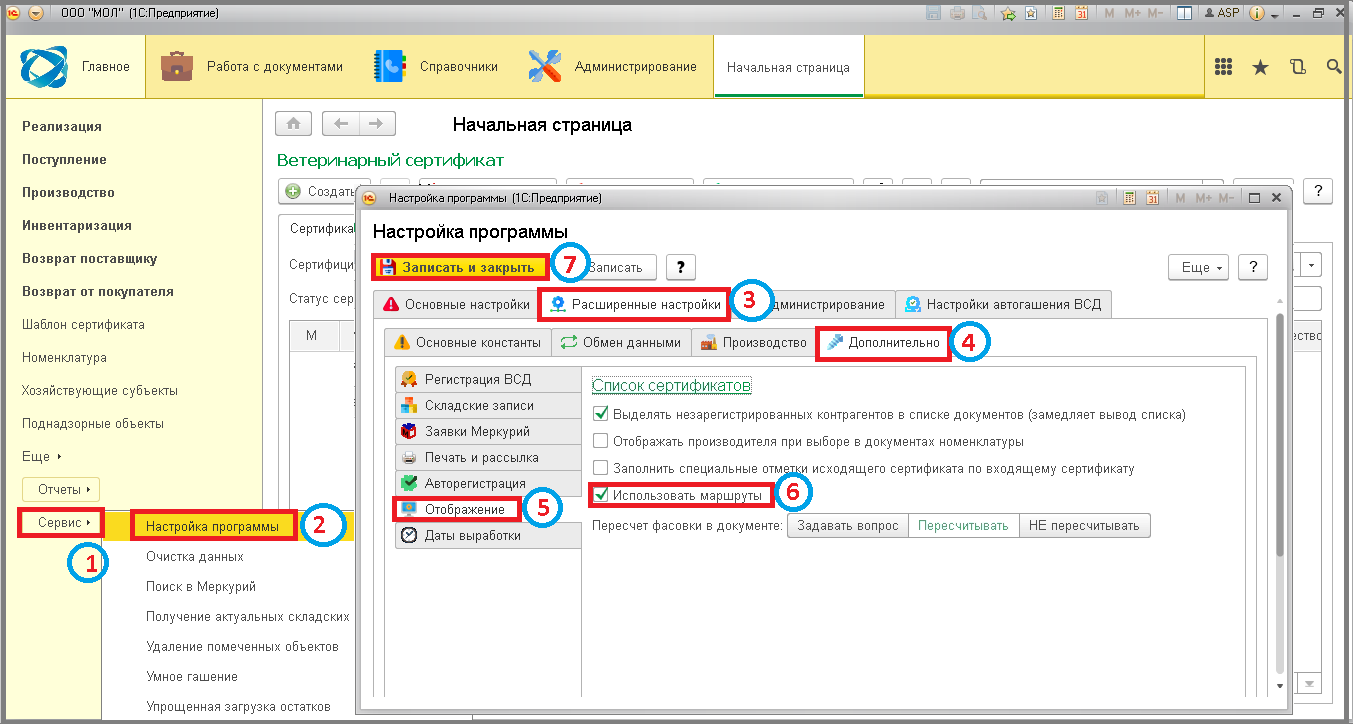
Task: Open the functions grid menu icon
Action: [x=1223, y=67]
